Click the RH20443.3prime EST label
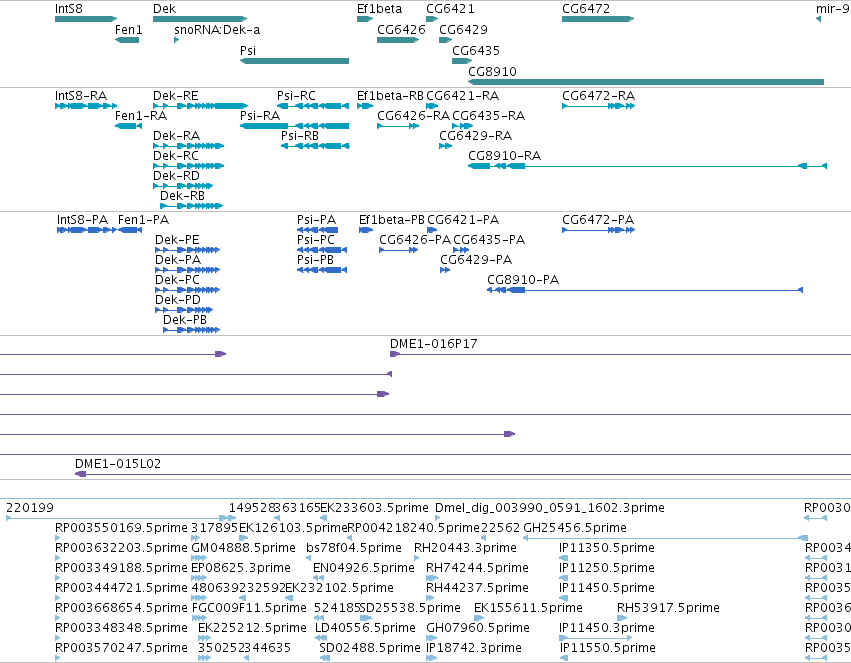This screenshot has height=663, width=851. (x=465, y=548)
